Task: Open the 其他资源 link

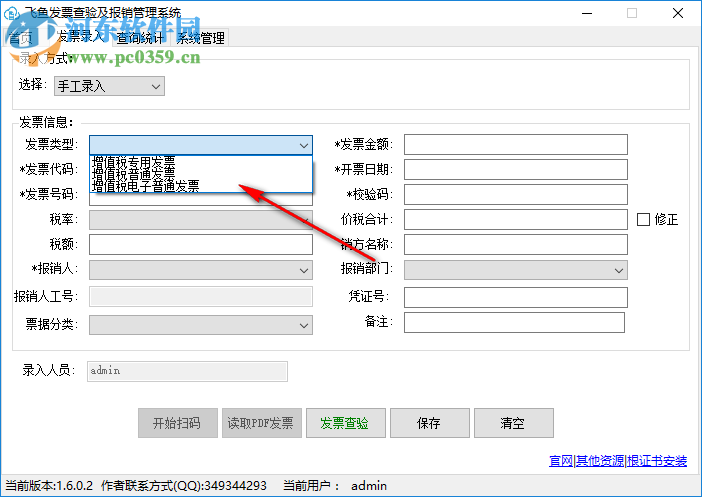Action: coord(600,461)
